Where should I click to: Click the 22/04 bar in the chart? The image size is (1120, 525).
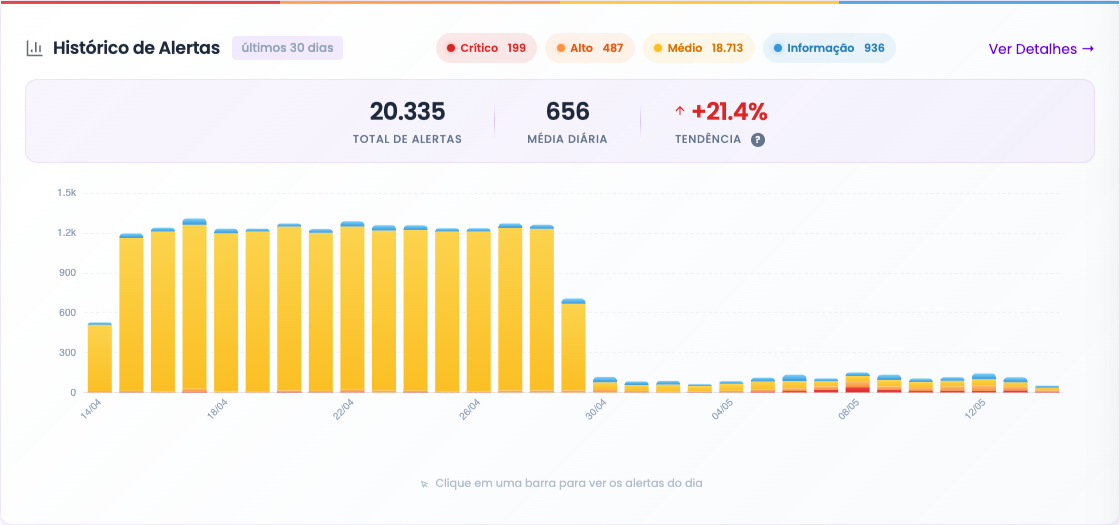pos(353,307)
